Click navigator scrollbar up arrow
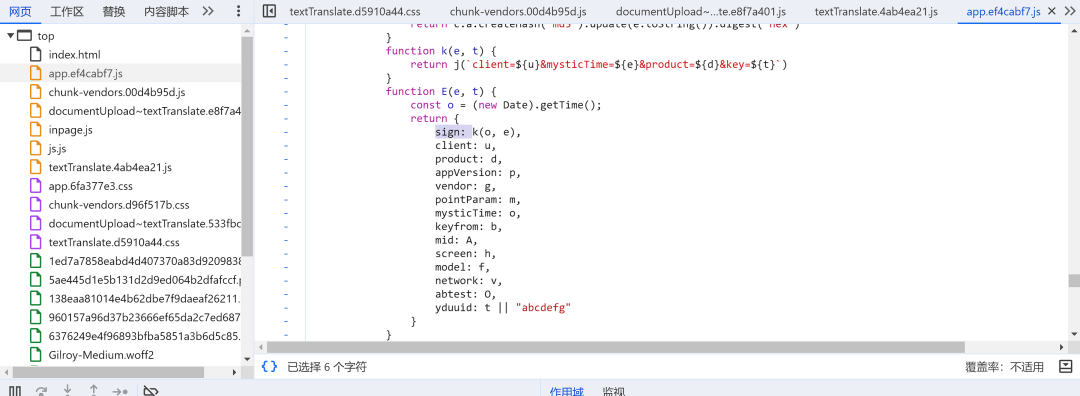This screenshot has height=396, width=1080. [247, 30]
